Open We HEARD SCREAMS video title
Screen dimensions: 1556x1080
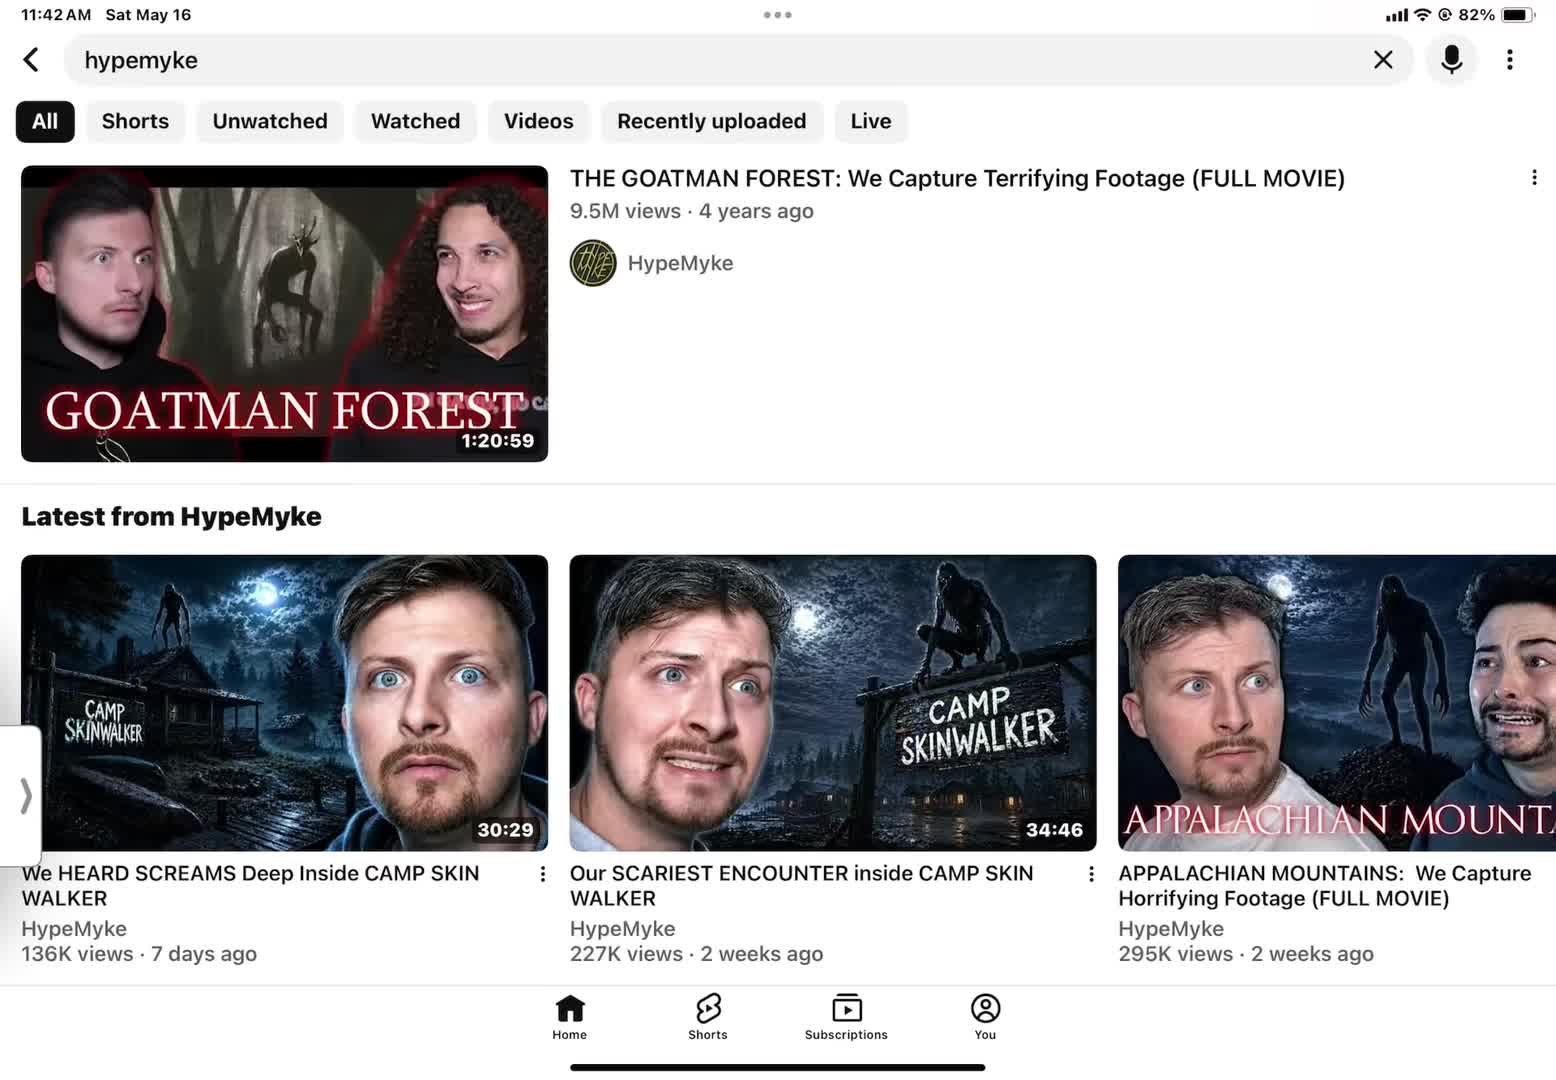[251, 886]
